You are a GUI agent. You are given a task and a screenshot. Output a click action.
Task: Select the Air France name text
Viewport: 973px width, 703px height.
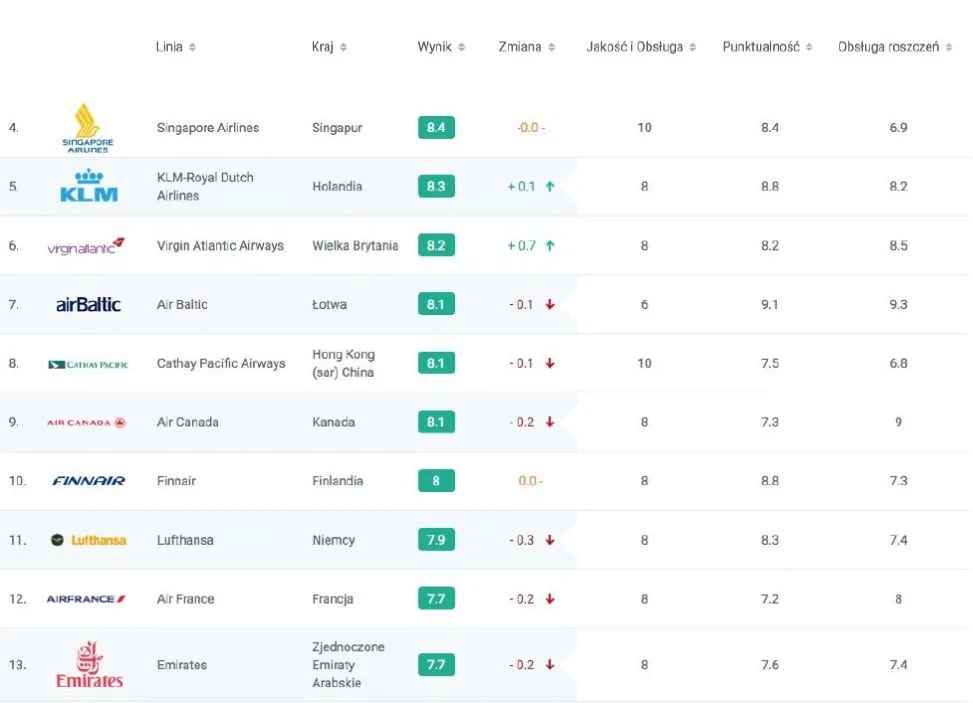pos(186,599)
